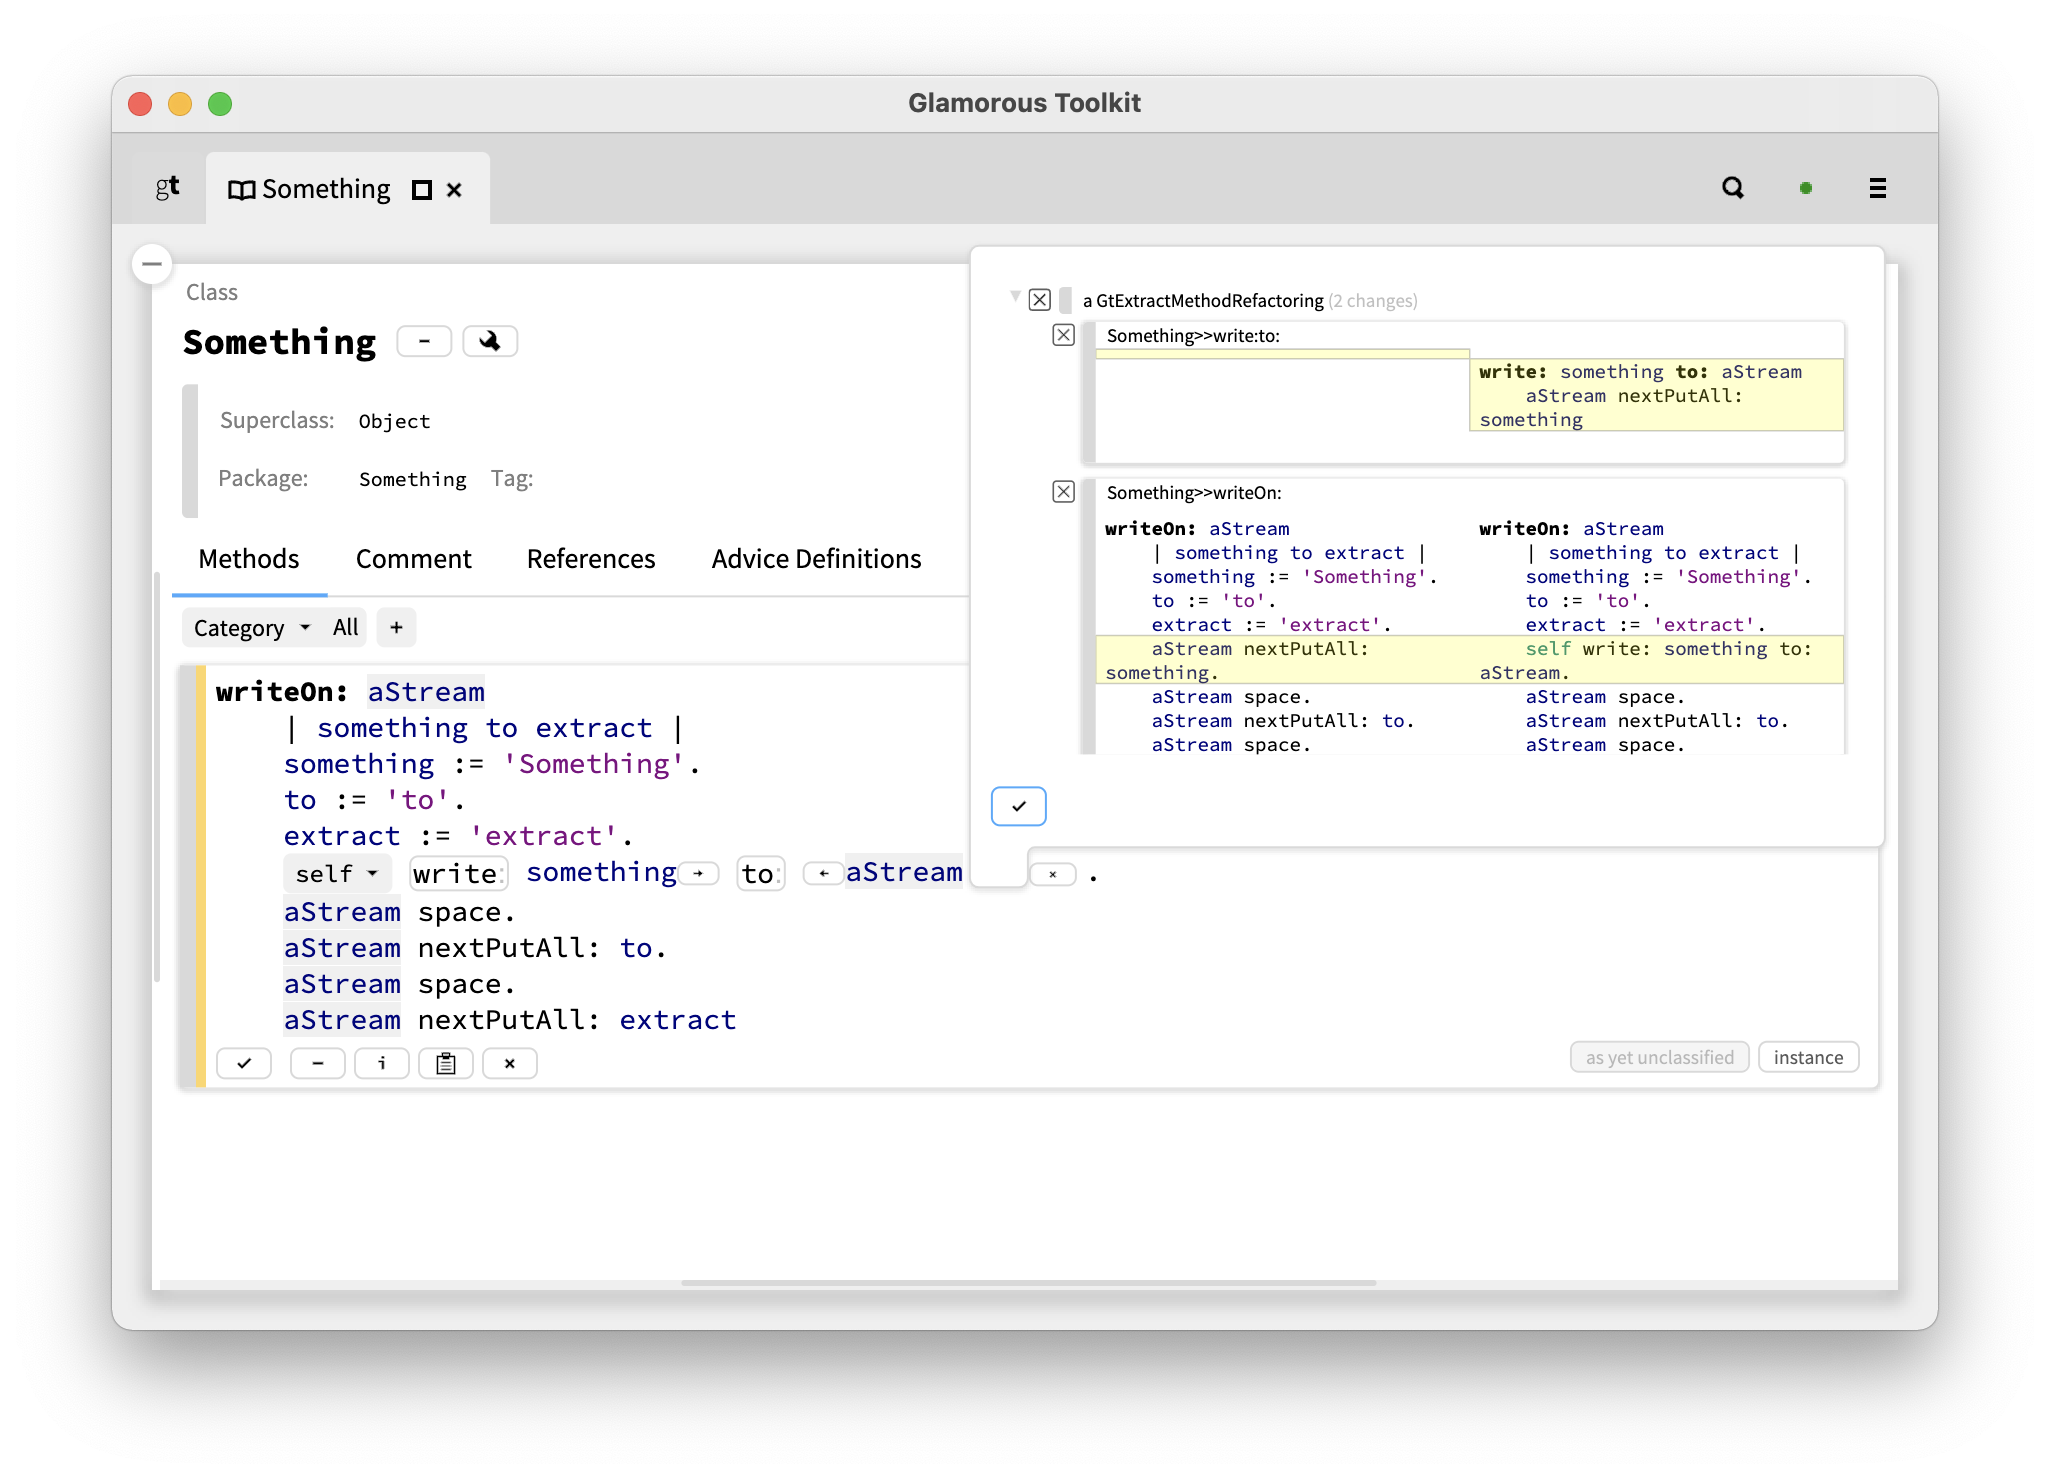Cancel the refactoring with the small x button

[x=1053, y=874]
